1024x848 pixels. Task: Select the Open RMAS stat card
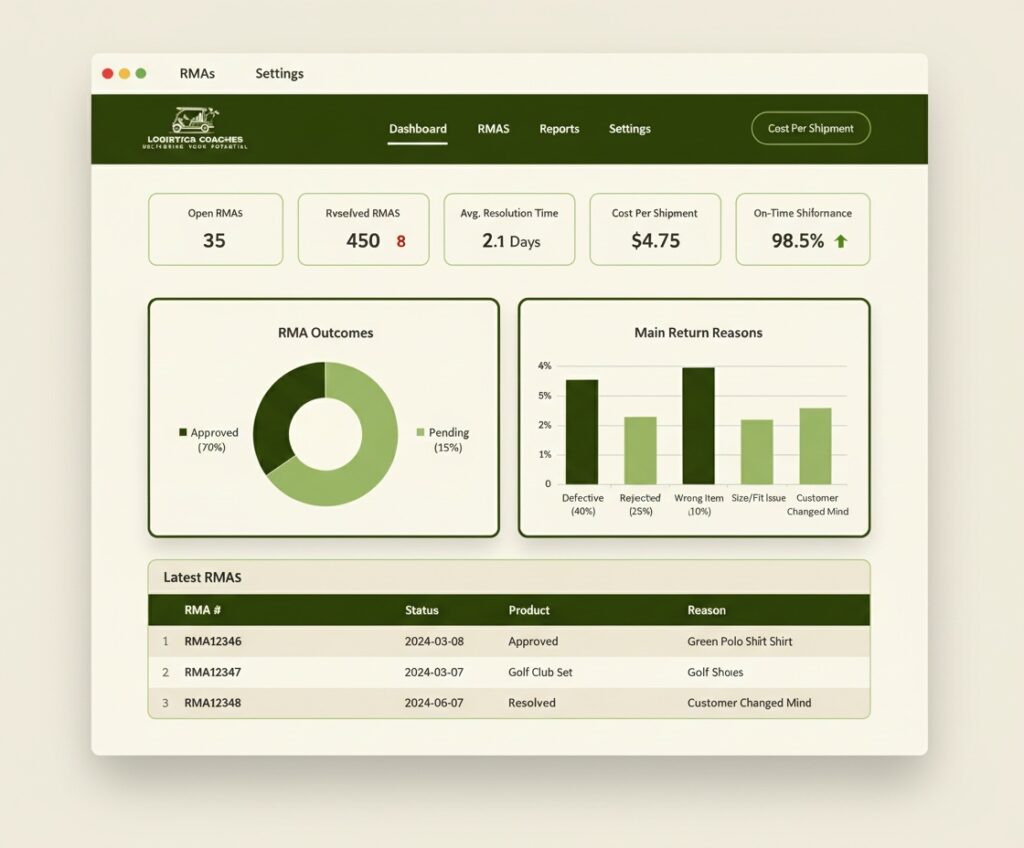point(215,229)
